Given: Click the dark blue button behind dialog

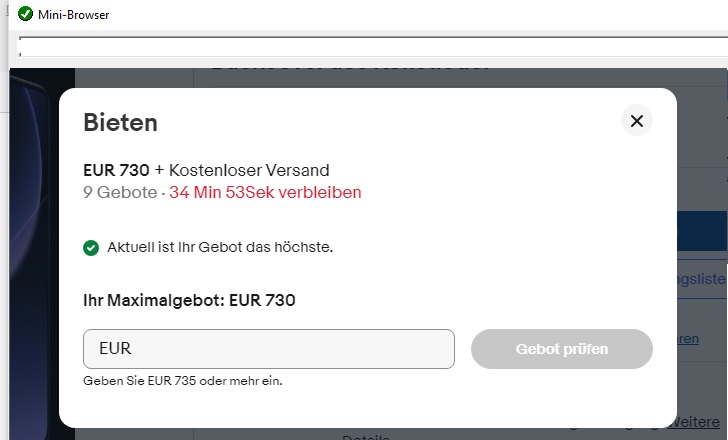Looking at the screenshot, I should click(701, 230).
